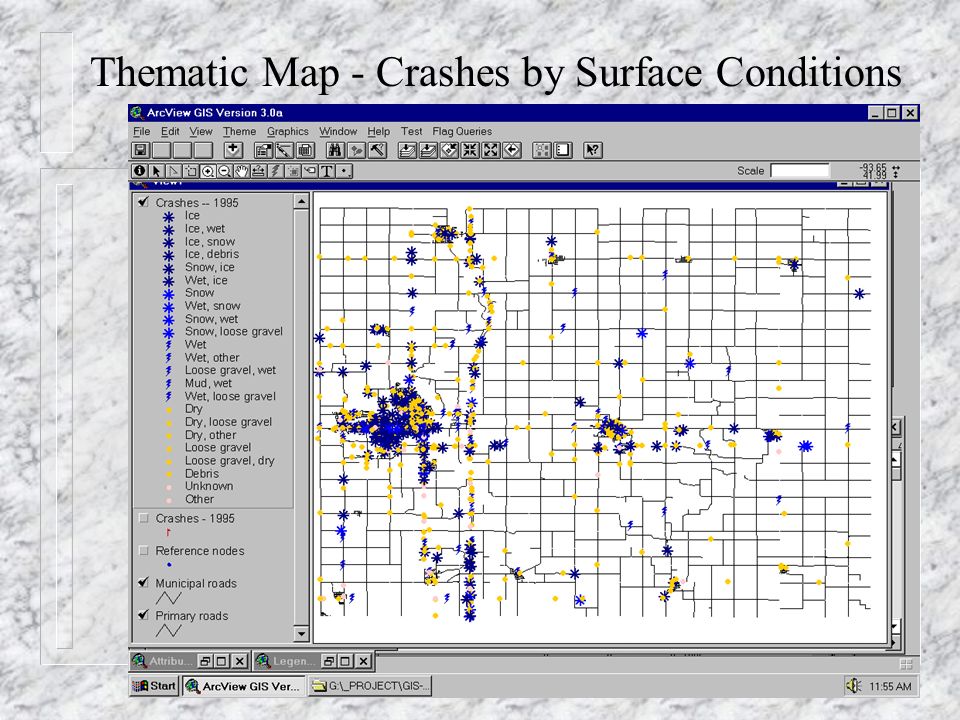The image size is (960, 720).
Task: Select the Pan hand tool
Action: click(x=242, y=171)
